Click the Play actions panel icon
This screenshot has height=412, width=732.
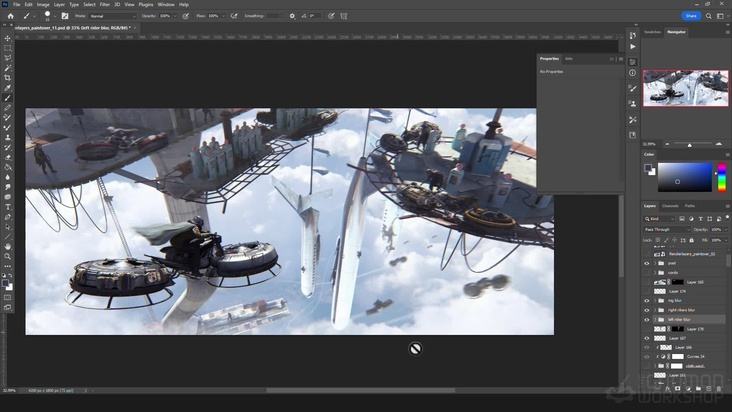633,47
